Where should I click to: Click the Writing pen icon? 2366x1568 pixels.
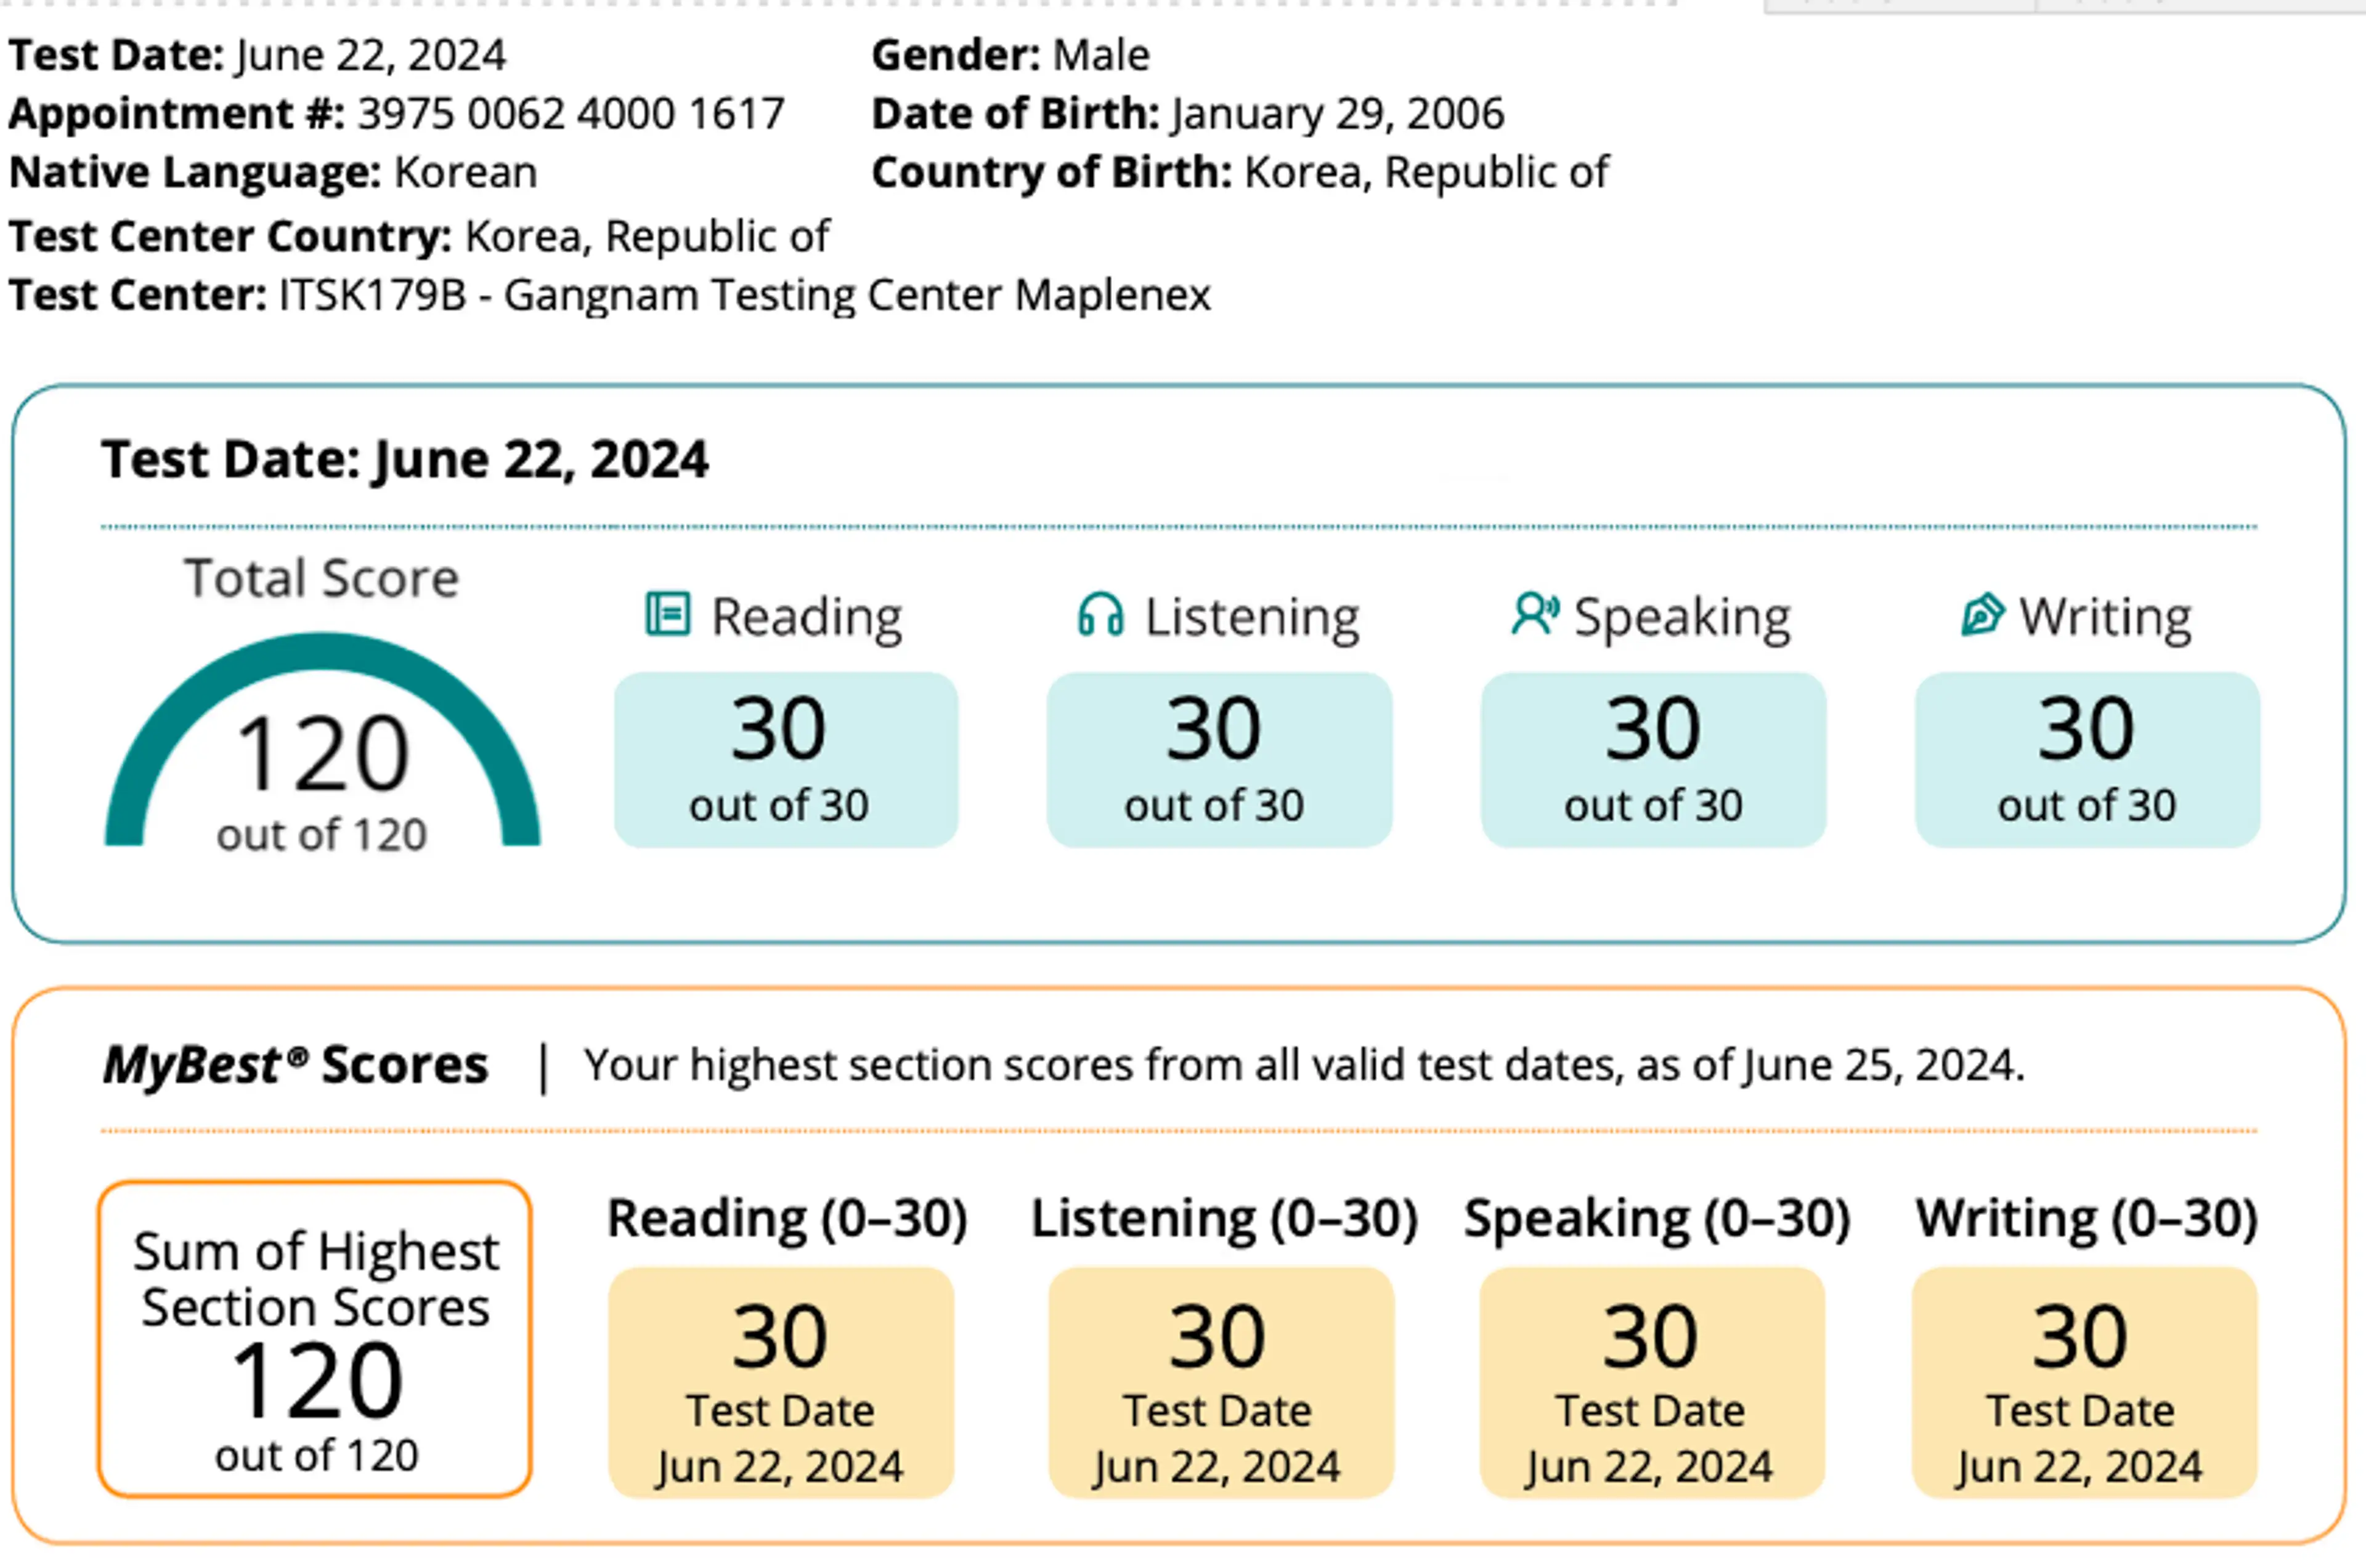[1982, 614]
